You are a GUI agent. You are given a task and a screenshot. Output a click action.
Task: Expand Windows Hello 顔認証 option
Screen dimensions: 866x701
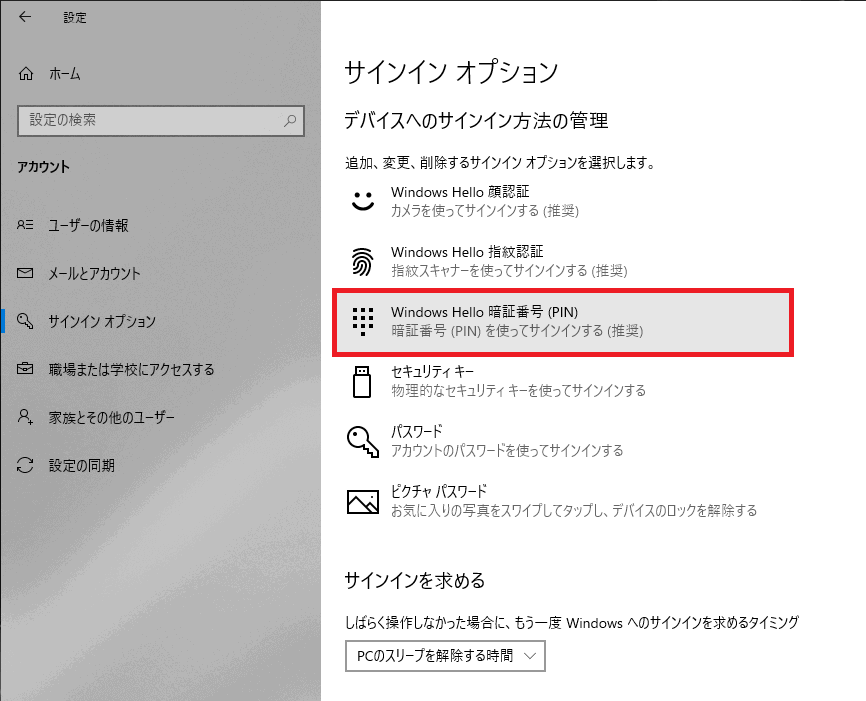click(x=563, y=202)
